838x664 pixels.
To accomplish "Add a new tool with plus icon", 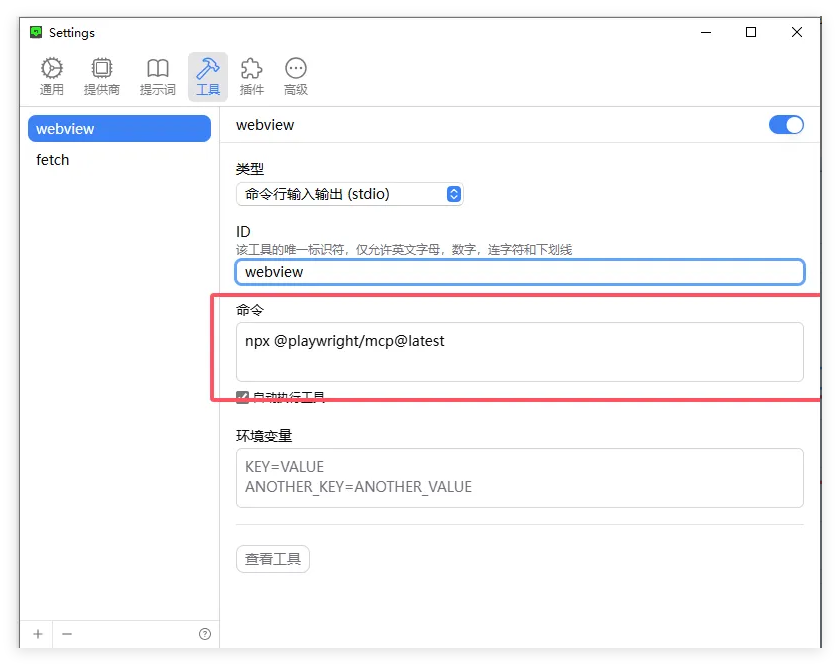I will 38,634.
